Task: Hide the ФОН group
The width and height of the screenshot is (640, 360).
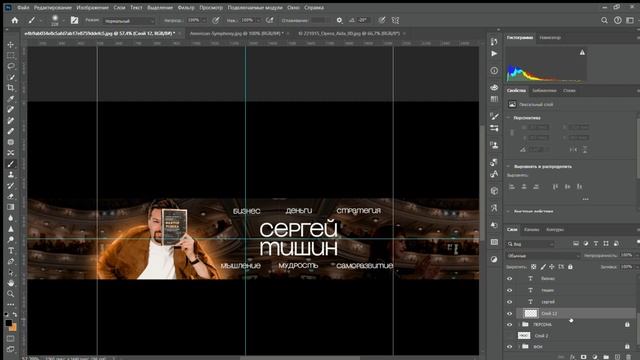Action: (x=509, y=347)
